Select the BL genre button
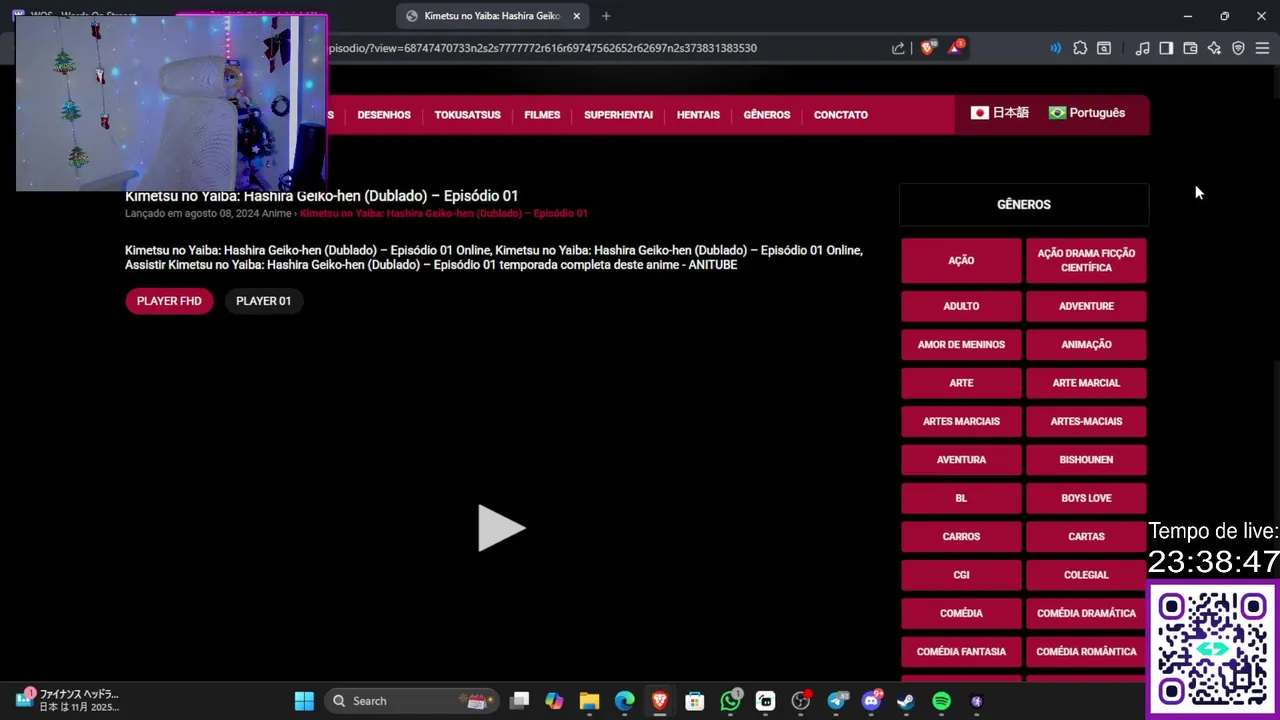1280x720 pixels. tap(961, 498)
